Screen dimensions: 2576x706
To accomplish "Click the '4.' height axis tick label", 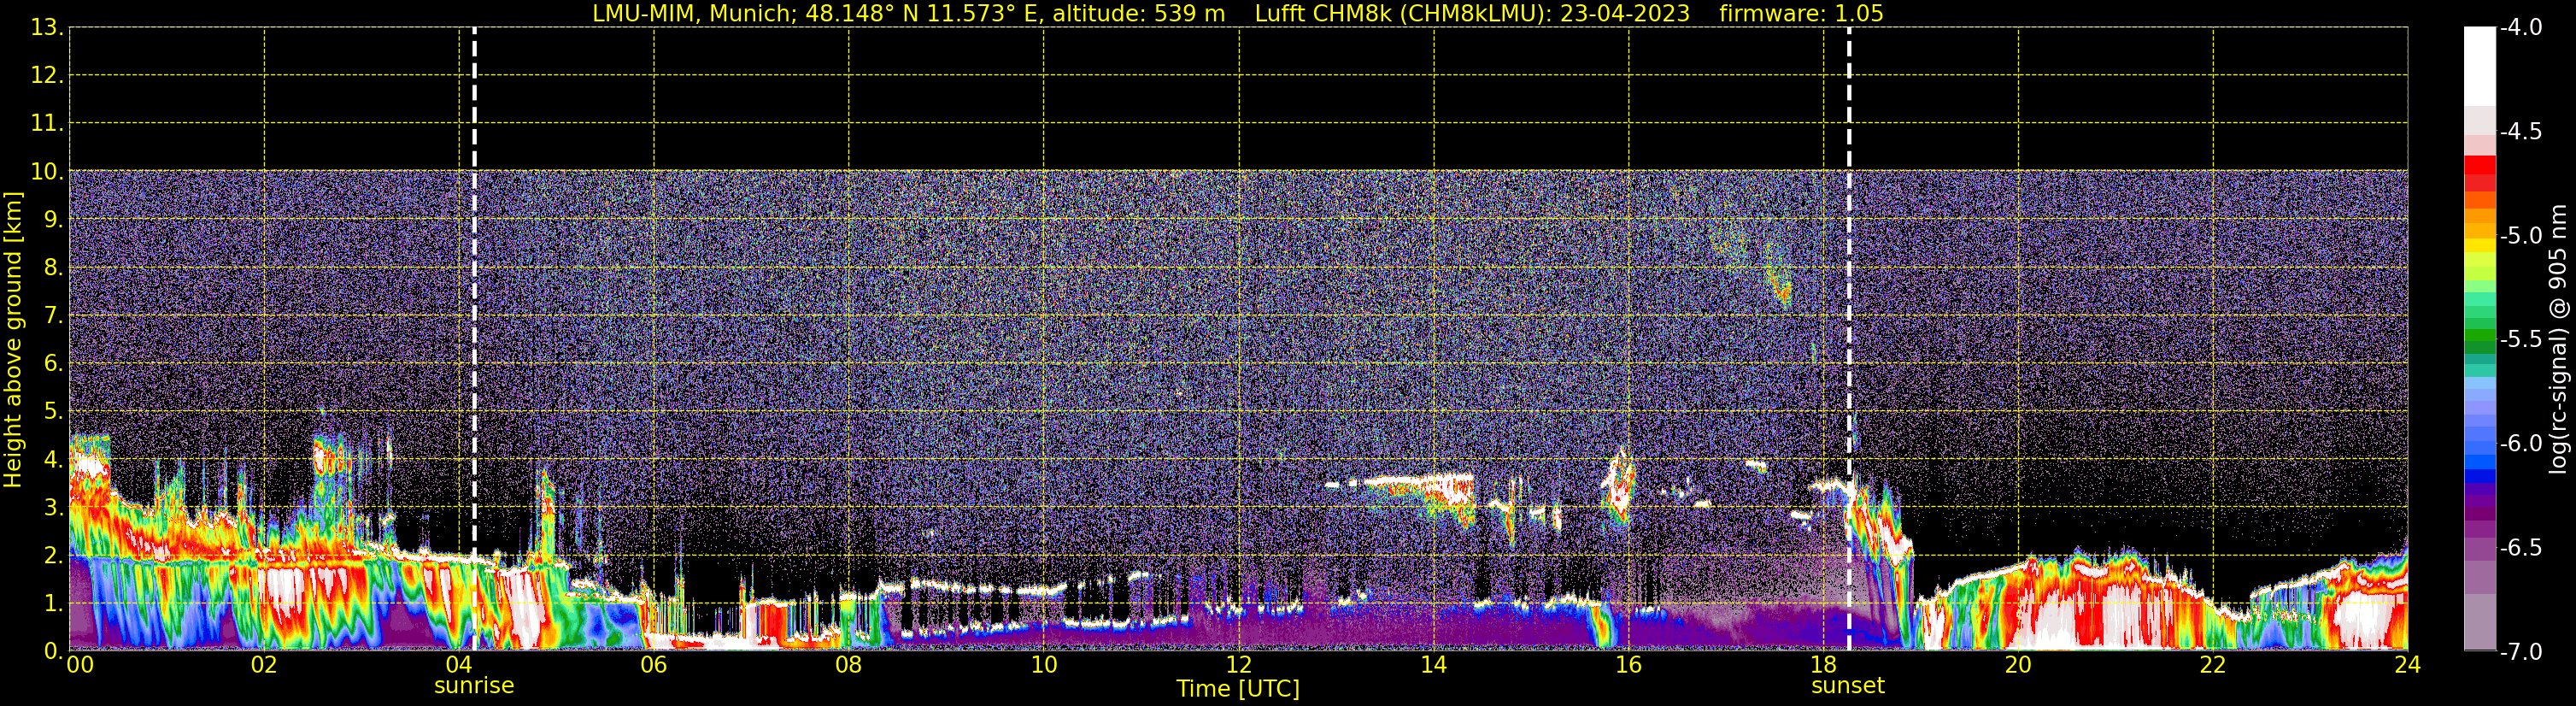I will click(52, 459).
